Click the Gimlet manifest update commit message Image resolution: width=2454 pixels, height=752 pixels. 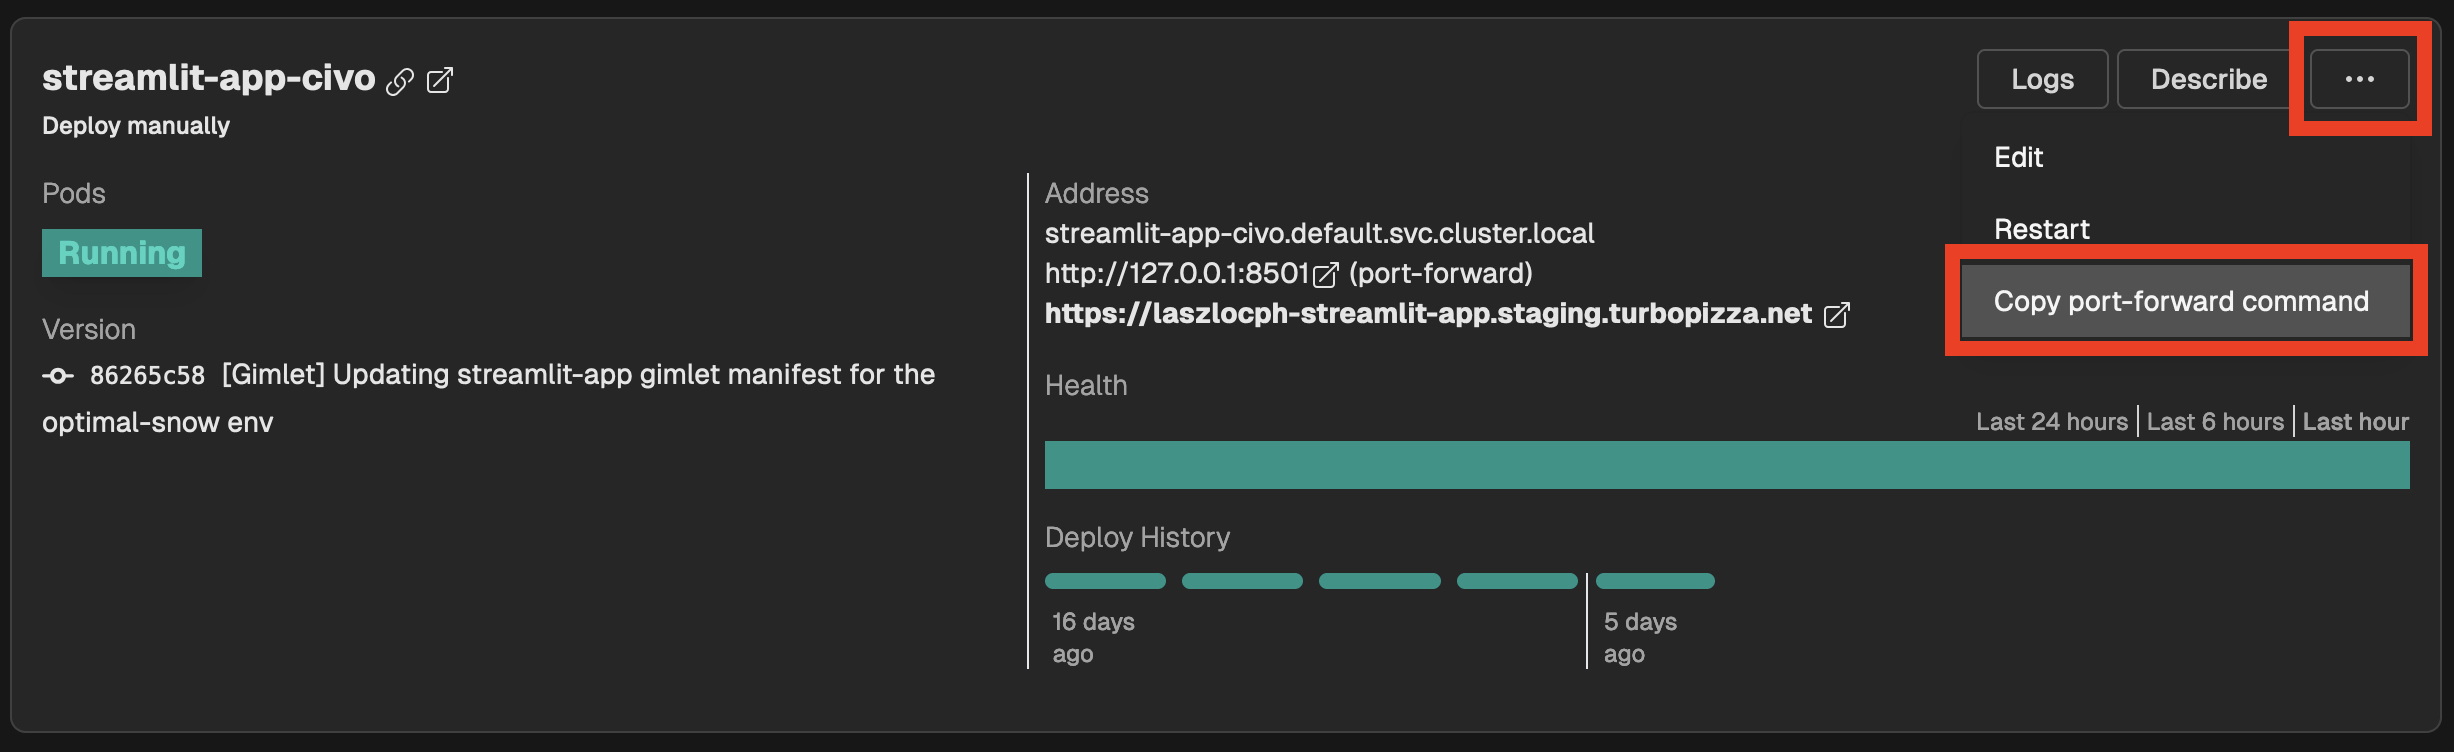(488, 398)
